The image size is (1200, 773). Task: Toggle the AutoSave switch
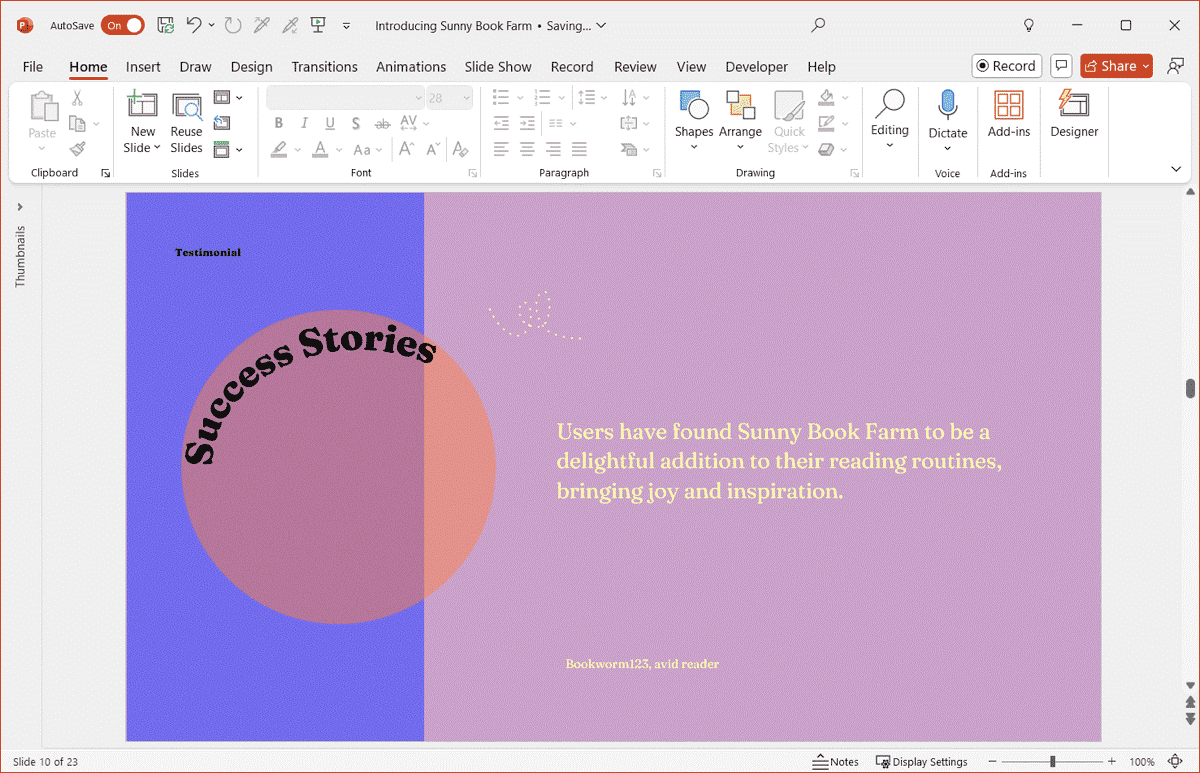click(x=122, y=25)
